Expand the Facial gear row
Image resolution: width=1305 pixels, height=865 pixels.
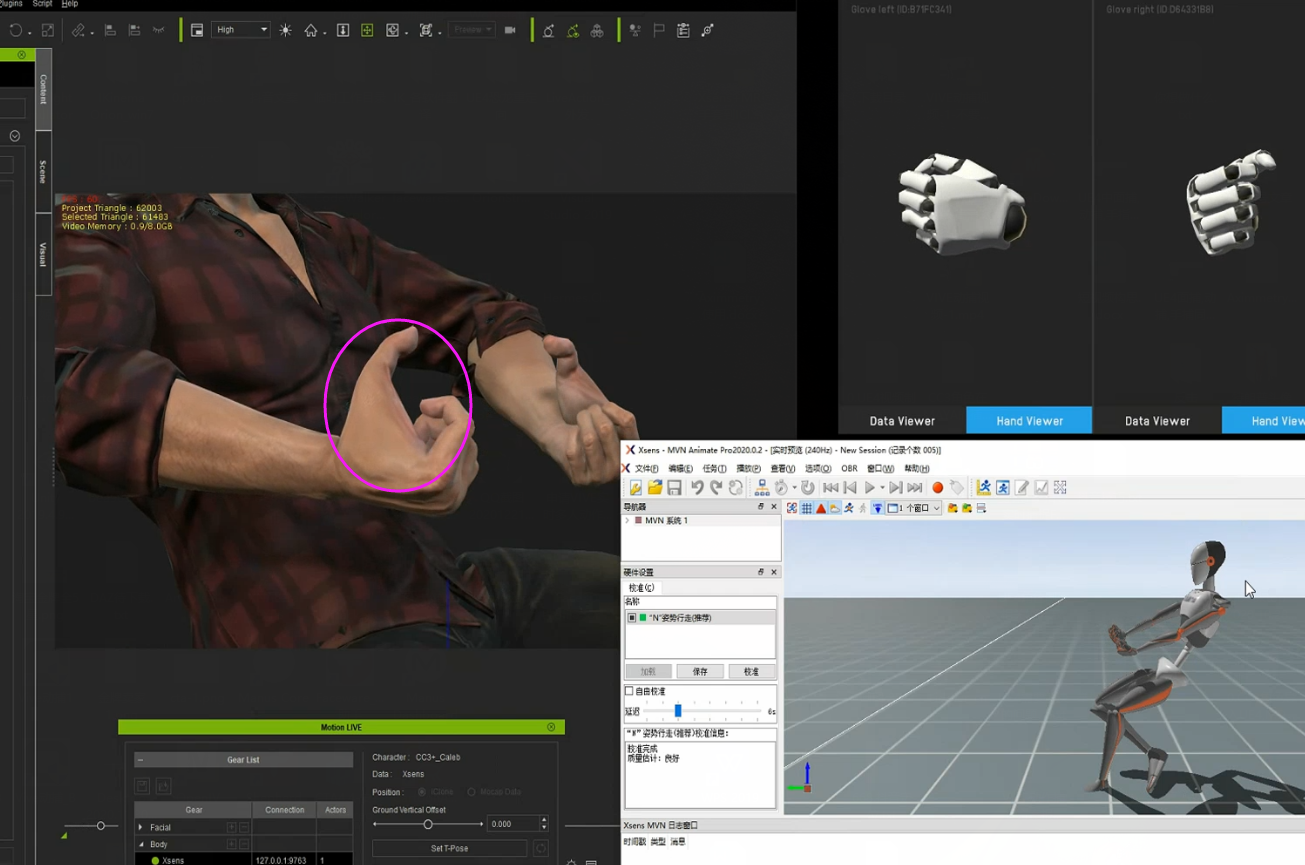pos(141,827)
